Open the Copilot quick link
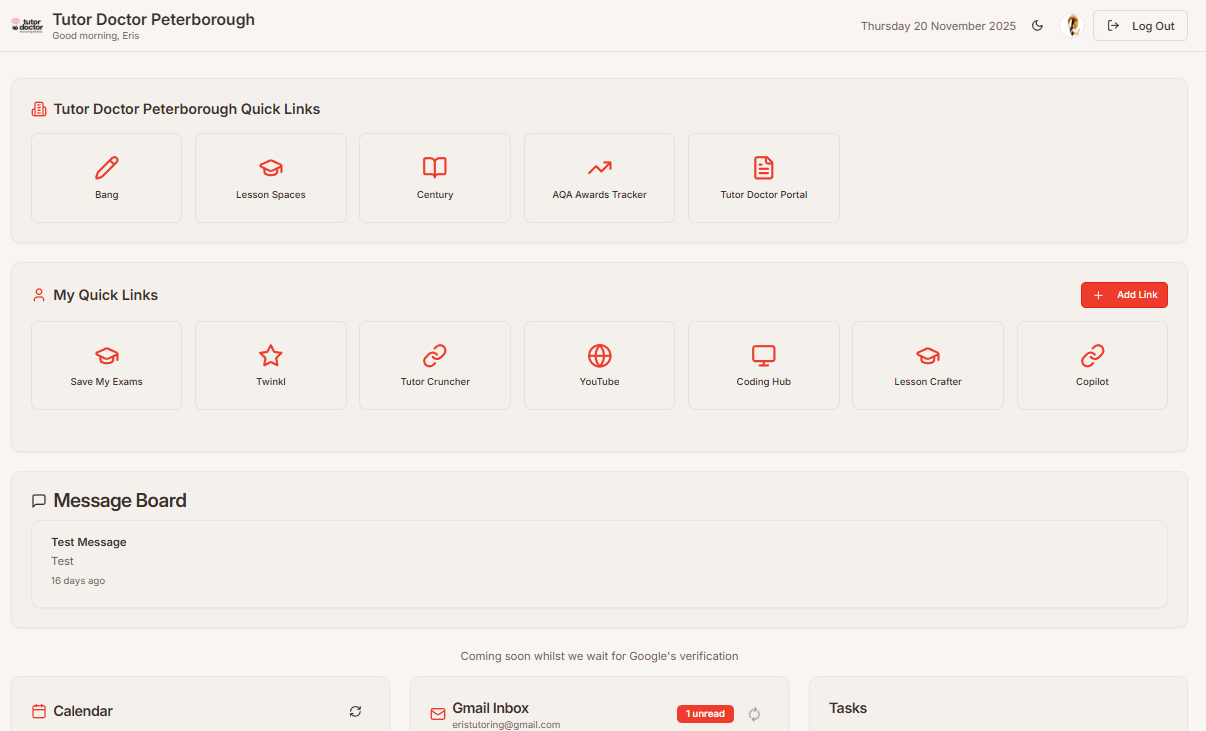The image size is (1206, 731). click(x=1092, y=365)
